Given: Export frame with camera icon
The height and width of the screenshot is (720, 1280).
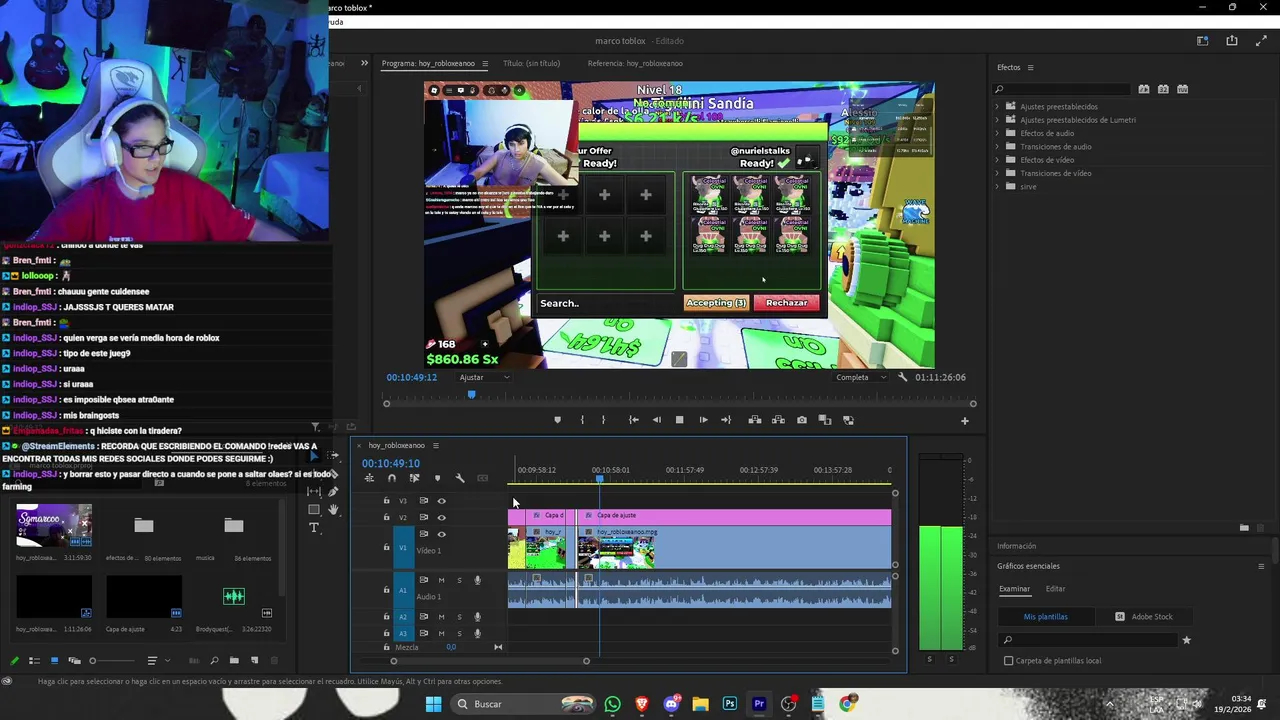Looking at the screenshot, I should click(801, 420).
